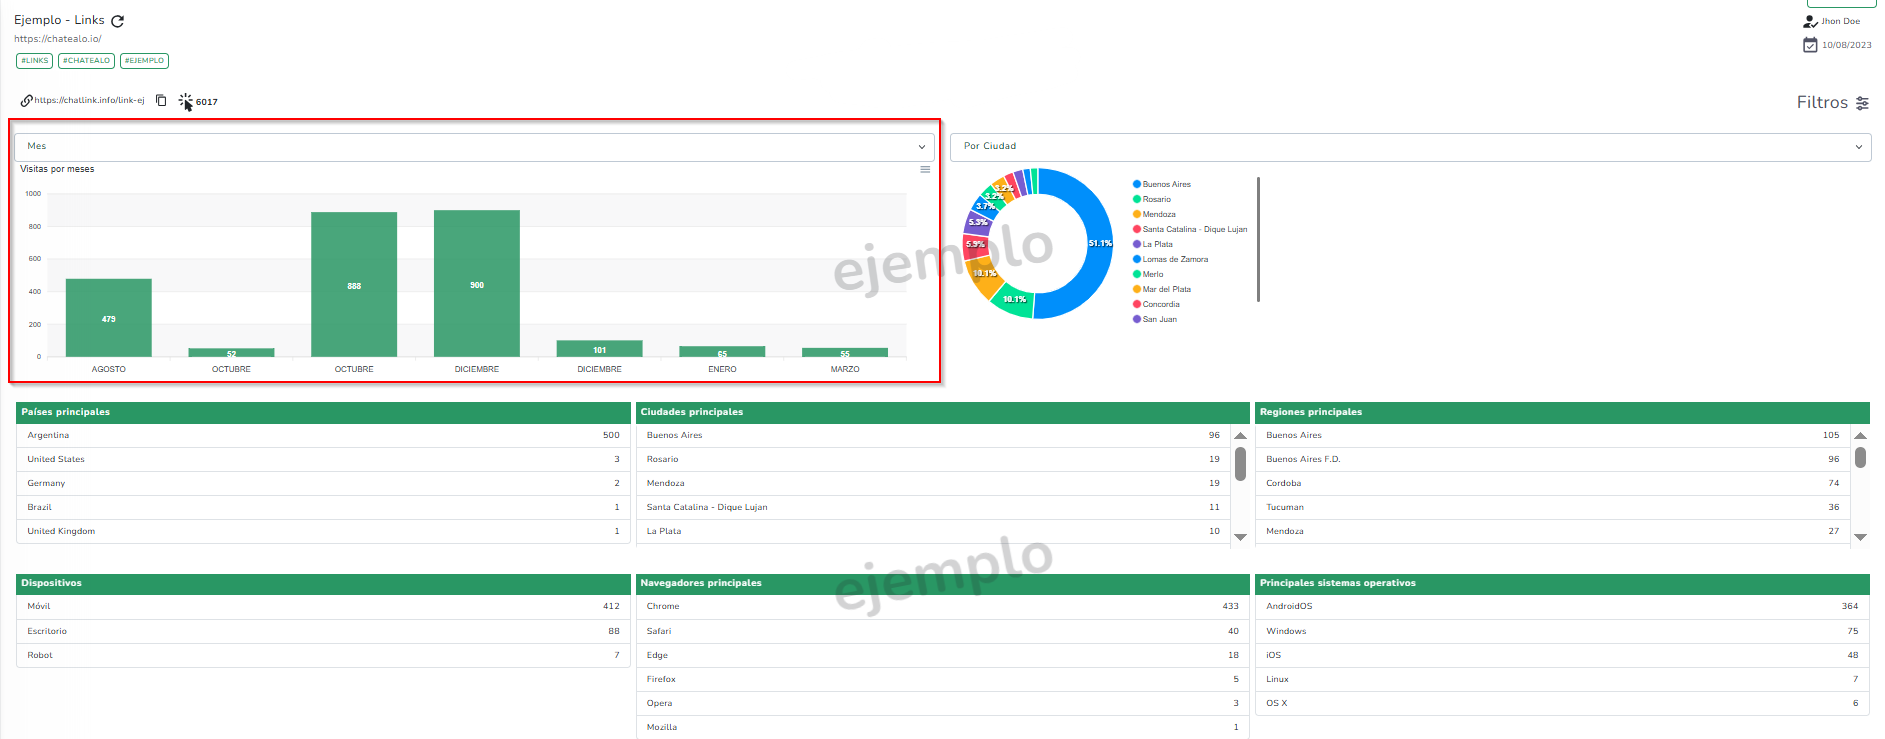Click the https://chatlink.info/link-ej short URL
The height and width of the screenshot is (739, 1885).
pyautogui.click(x=89, y=101)
